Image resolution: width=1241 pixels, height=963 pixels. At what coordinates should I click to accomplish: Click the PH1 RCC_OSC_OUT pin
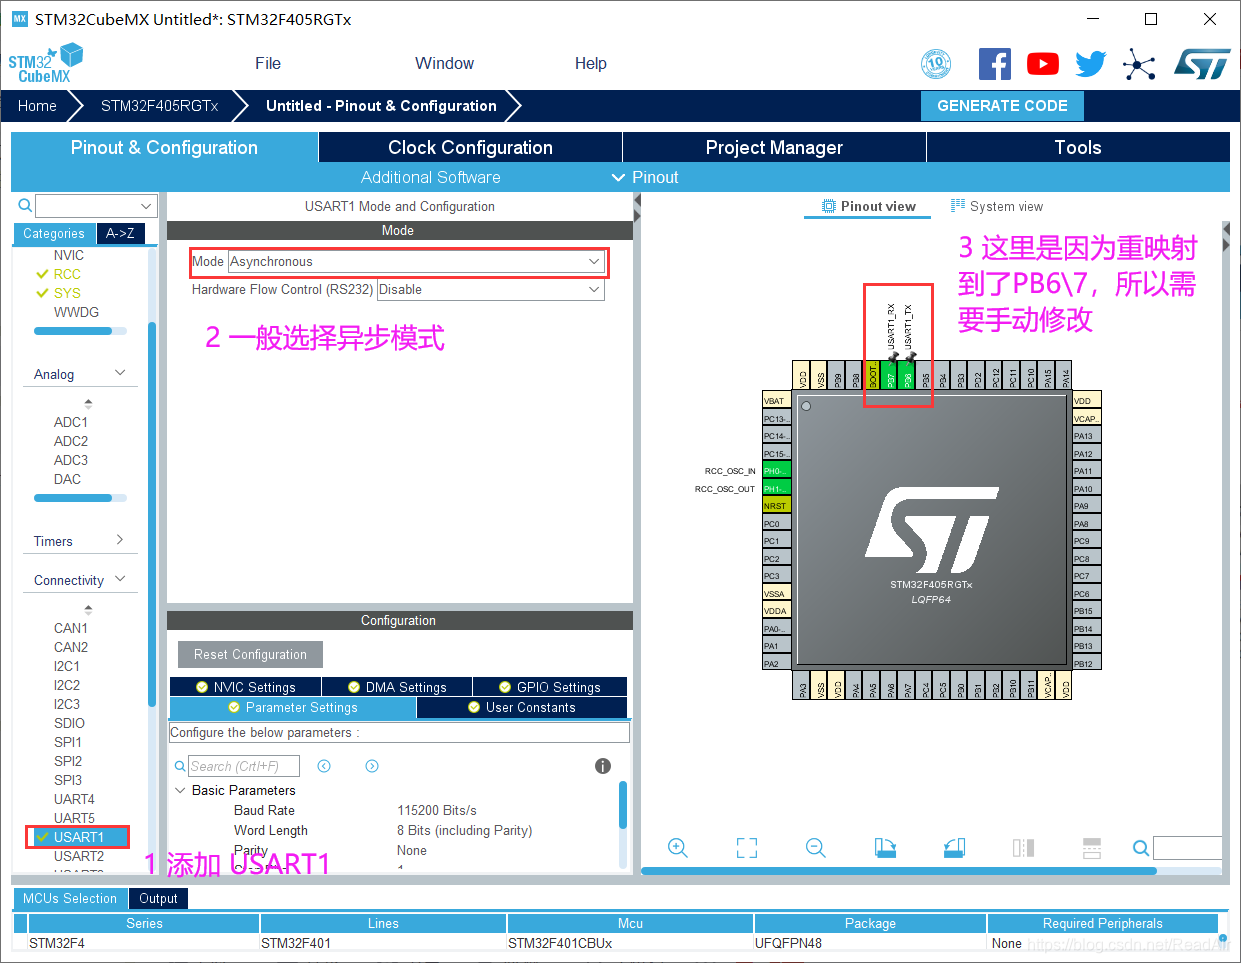776,488
